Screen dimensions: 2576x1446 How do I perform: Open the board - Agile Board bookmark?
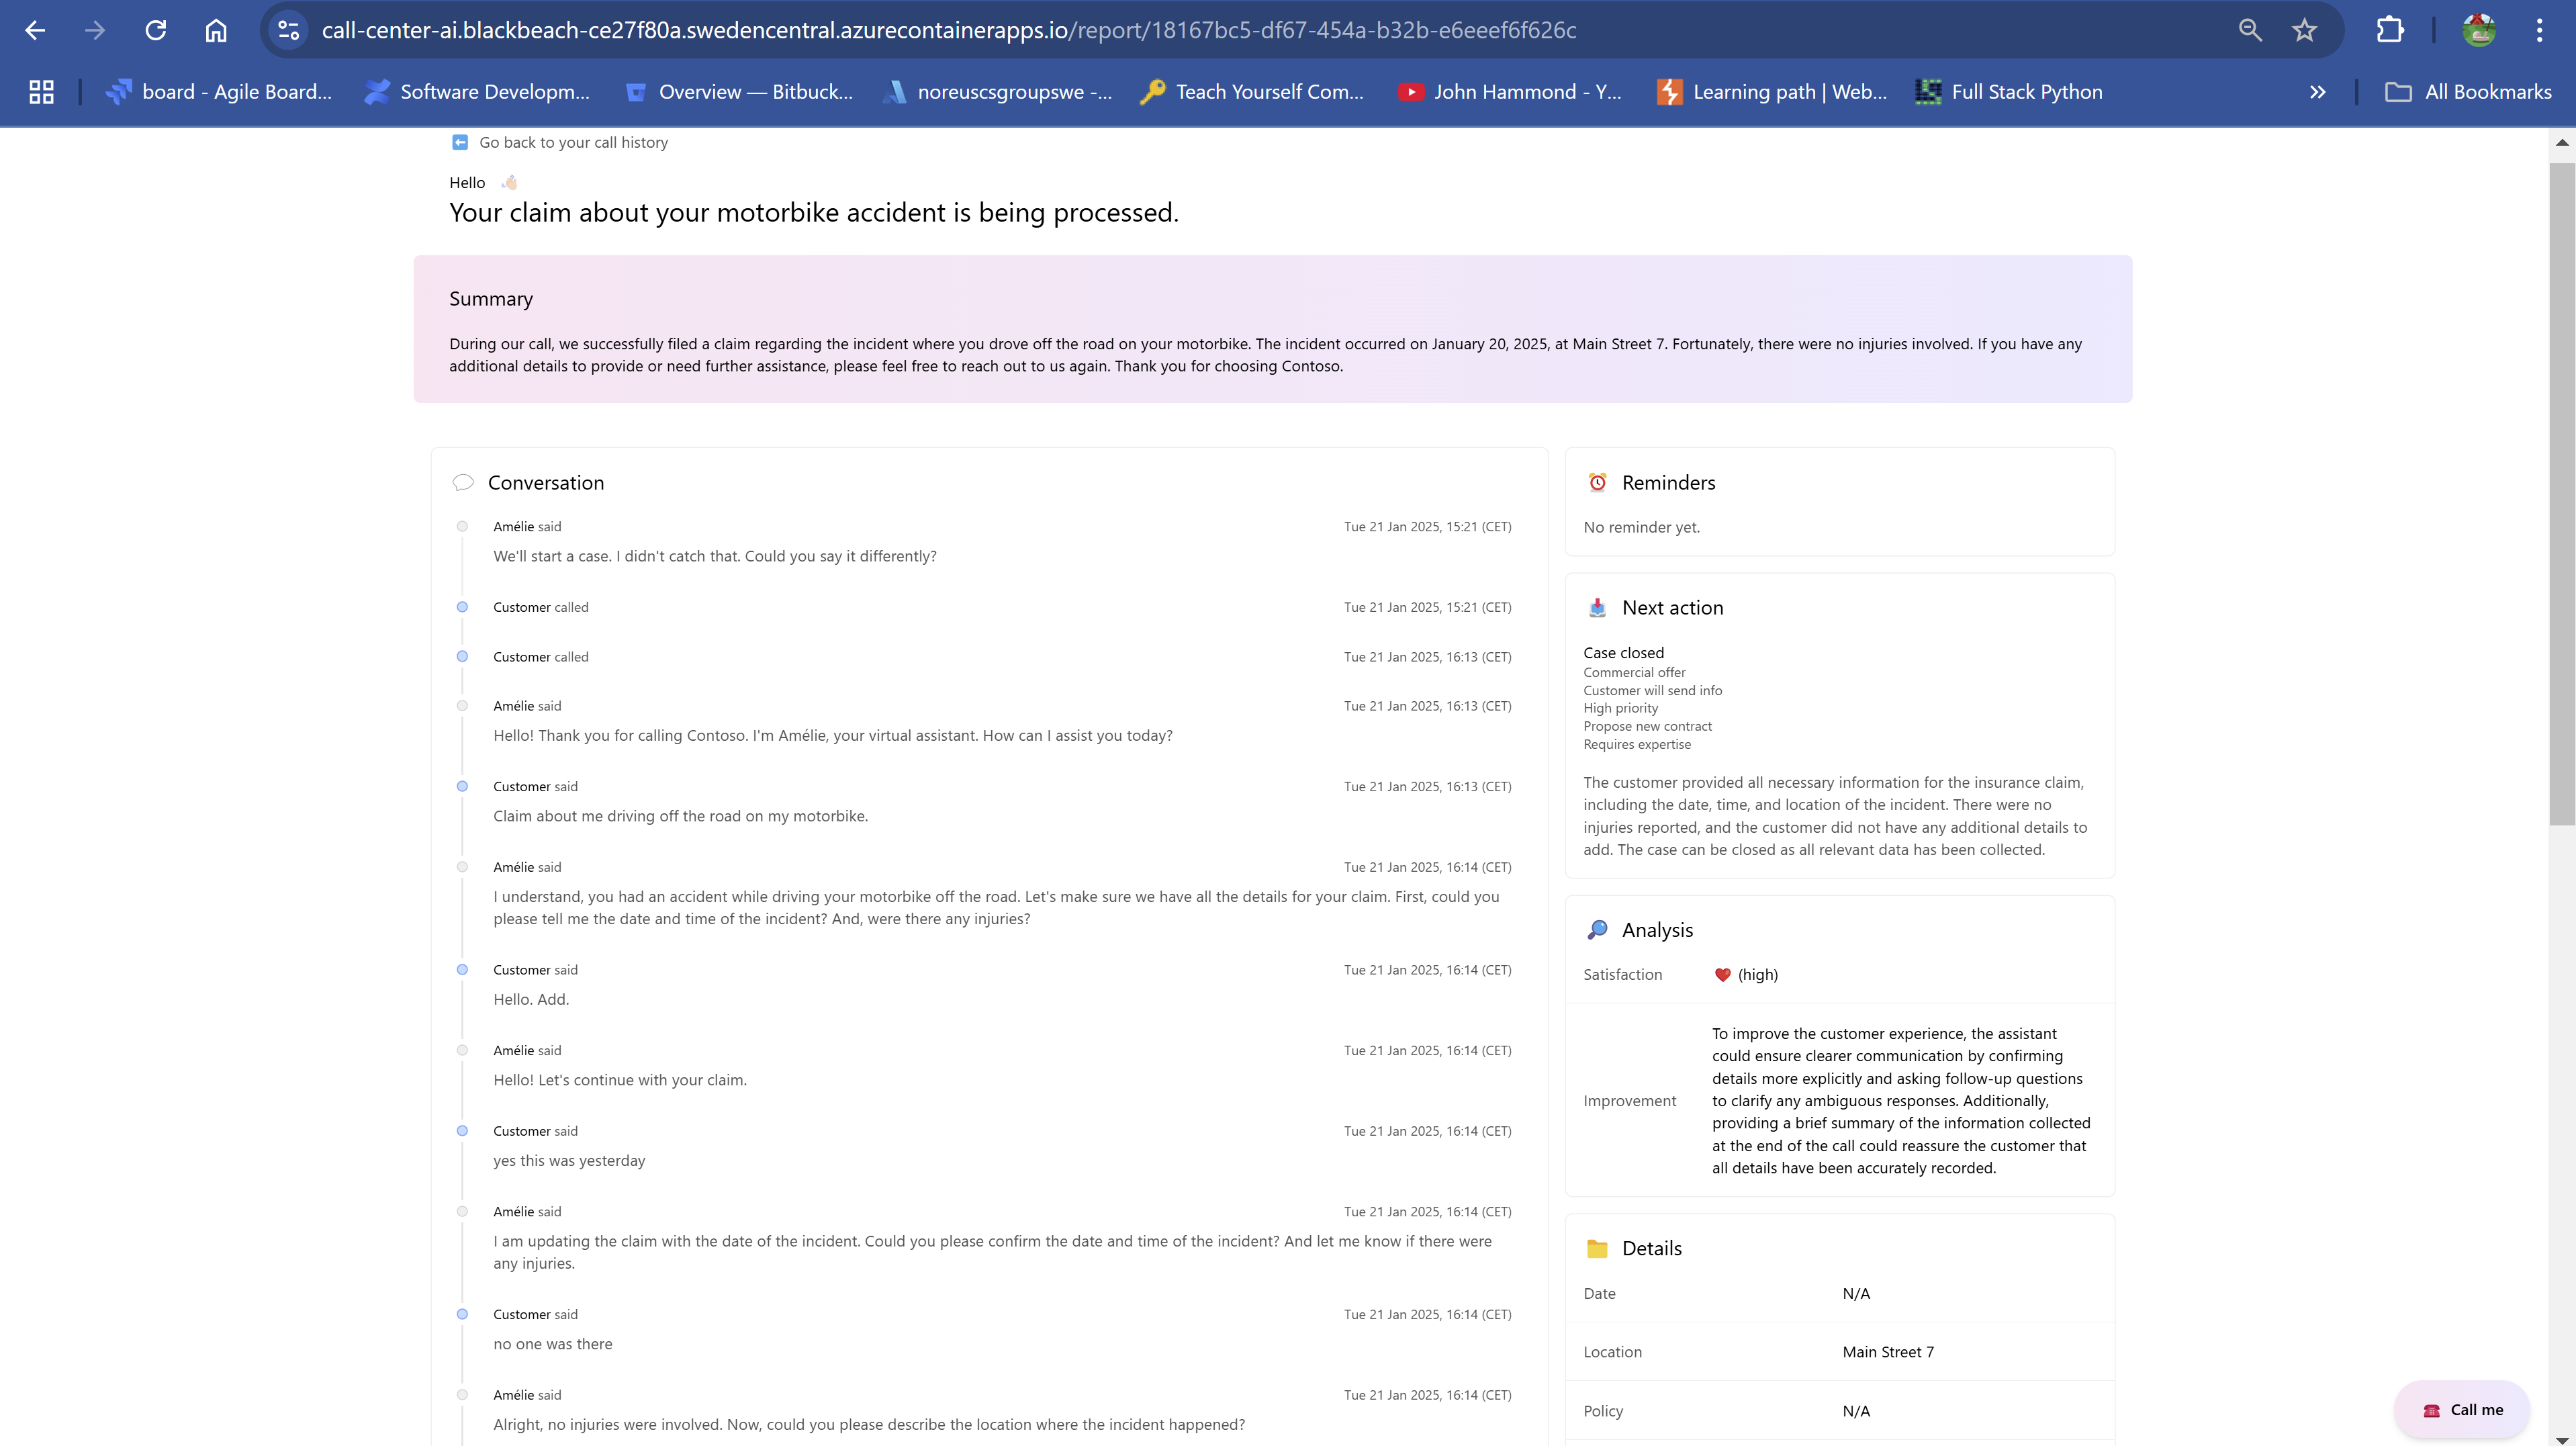click(x=219, y=92)
